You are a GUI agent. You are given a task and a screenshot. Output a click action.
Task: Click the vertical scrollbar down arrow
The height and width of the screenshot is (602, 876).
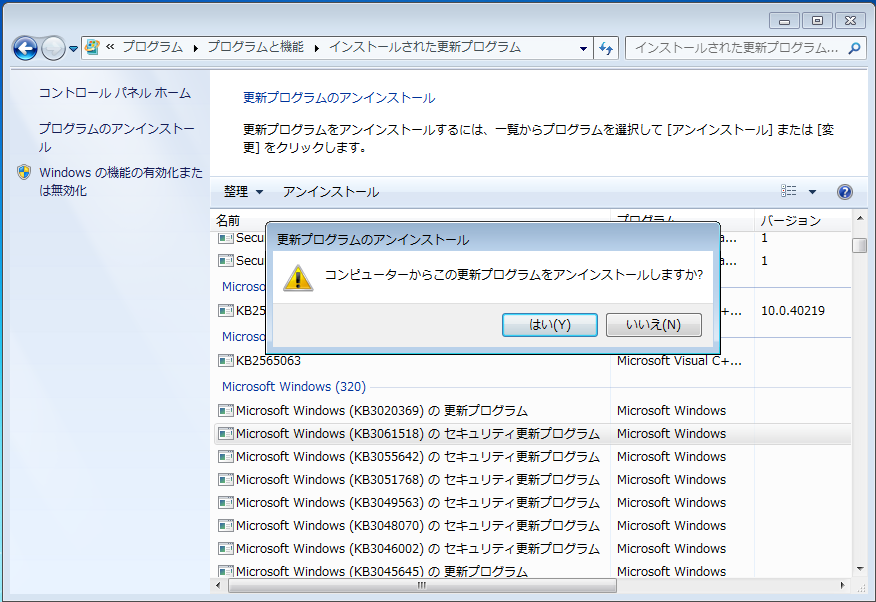[860, 569]
